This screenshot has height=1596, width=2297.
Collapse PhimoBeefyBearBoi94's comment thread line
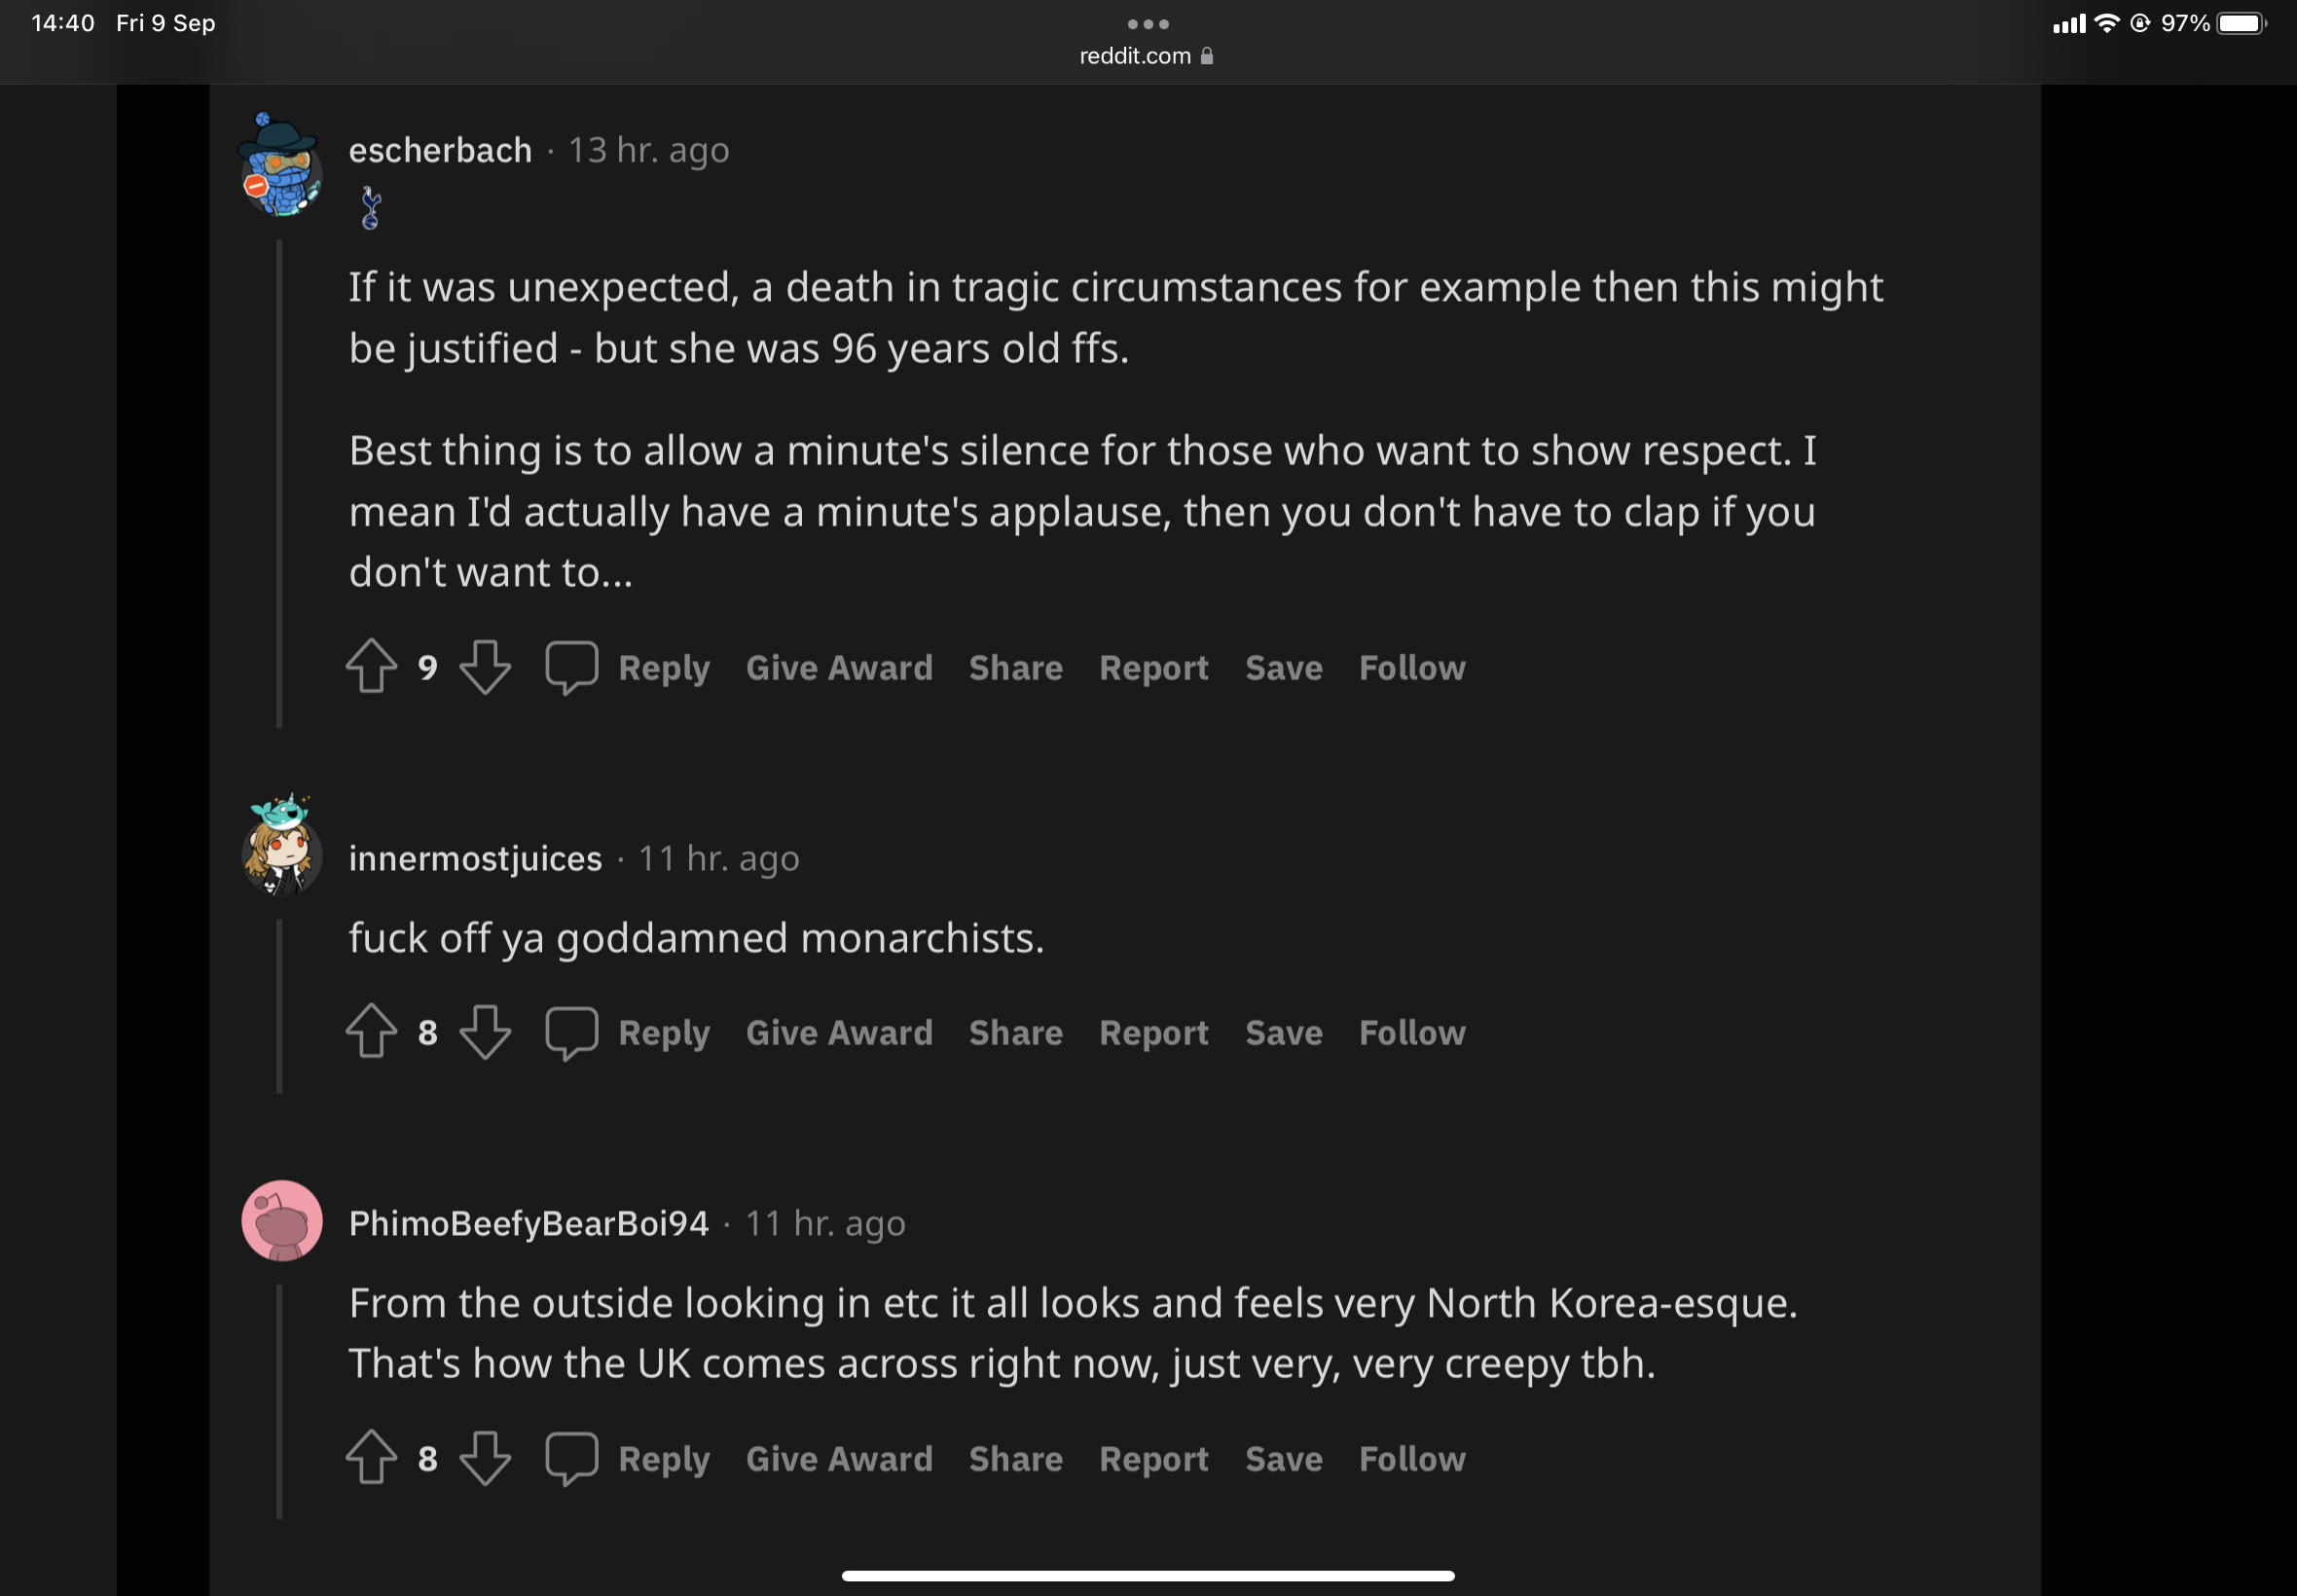pyautogui.click(x=279, y=1402)
